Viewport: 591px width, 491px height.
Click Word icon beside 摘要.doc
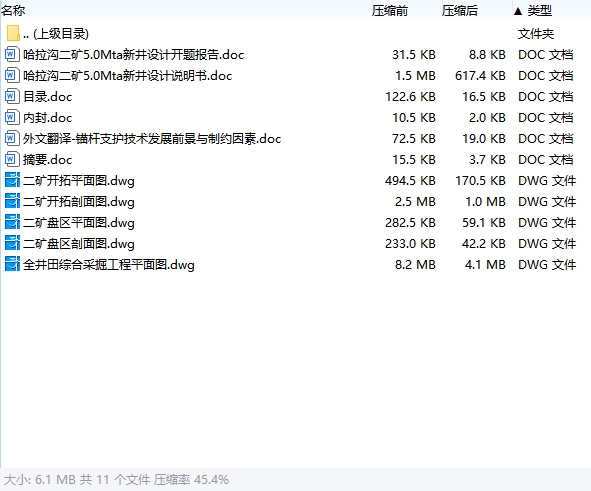[x=11, y=159]
